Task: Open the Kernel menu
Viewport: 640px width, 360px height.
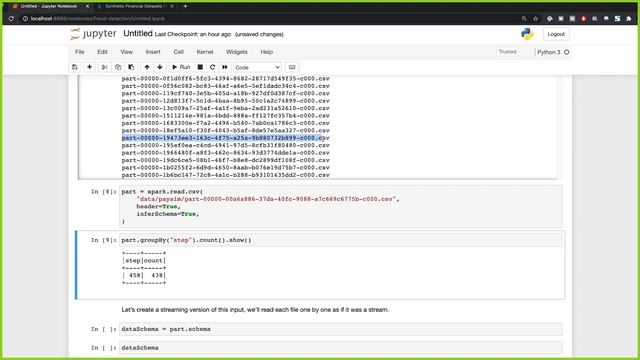Action: 205,52
